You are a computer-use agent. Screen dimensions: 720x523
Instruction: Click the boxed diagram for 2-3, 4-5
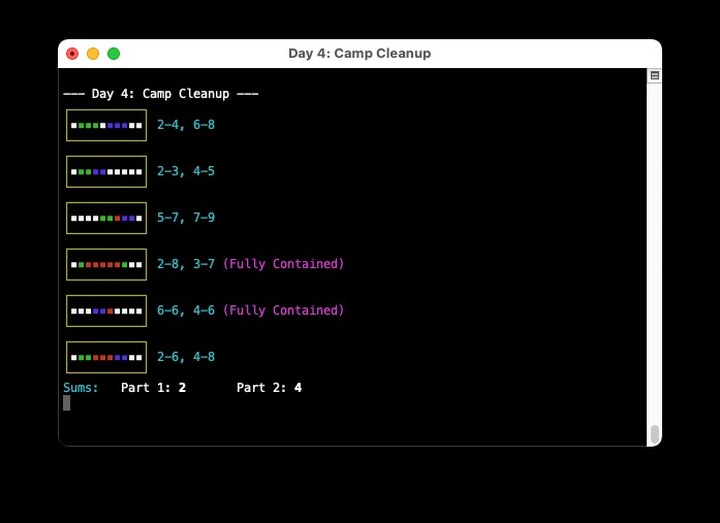107,172
